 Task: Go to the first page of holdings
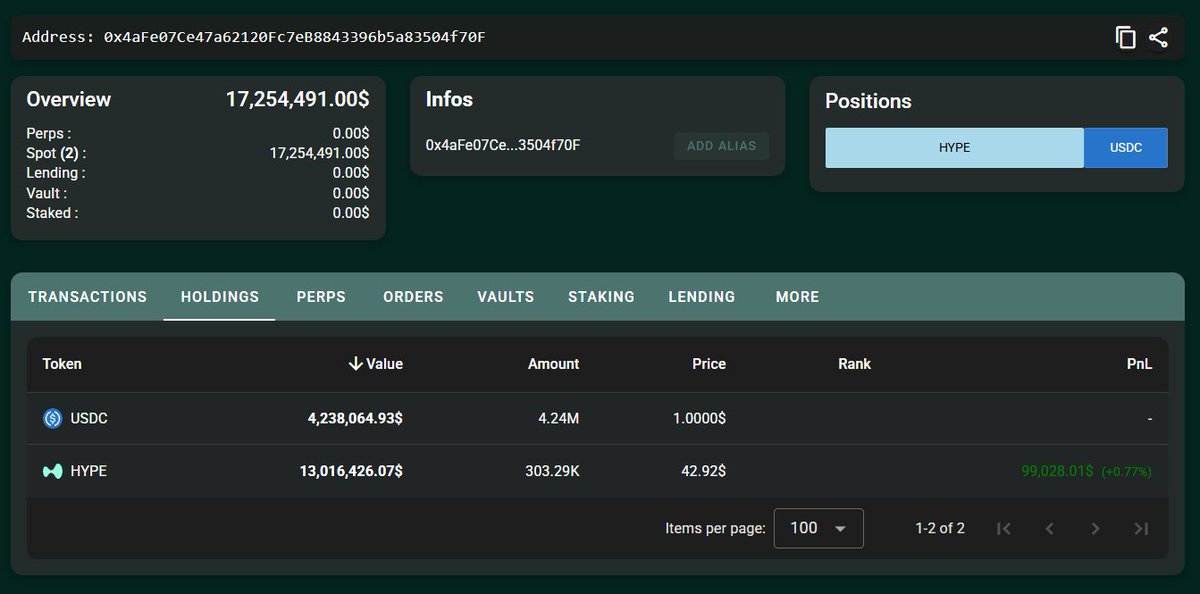pos(1004,528)
